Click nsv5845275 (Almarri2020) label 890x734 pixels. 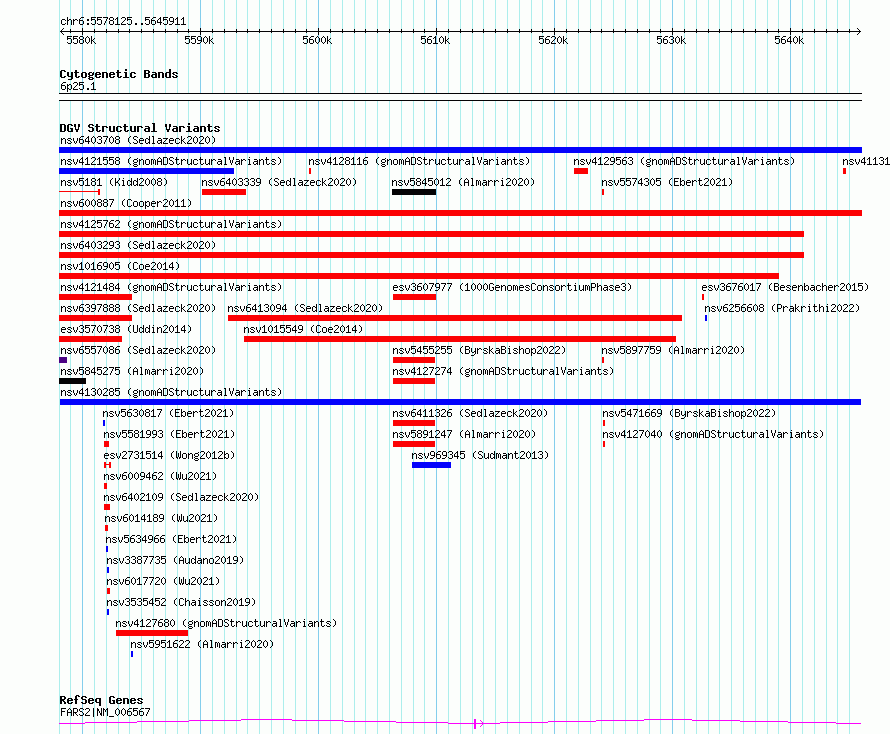point(132,371)
